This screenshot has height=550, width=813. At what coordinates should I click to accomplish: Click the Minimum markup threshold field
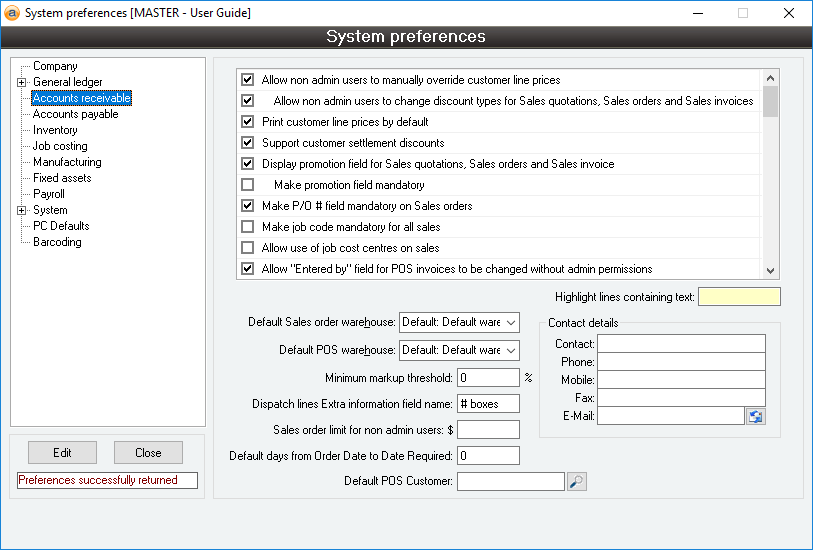[488, 378]
